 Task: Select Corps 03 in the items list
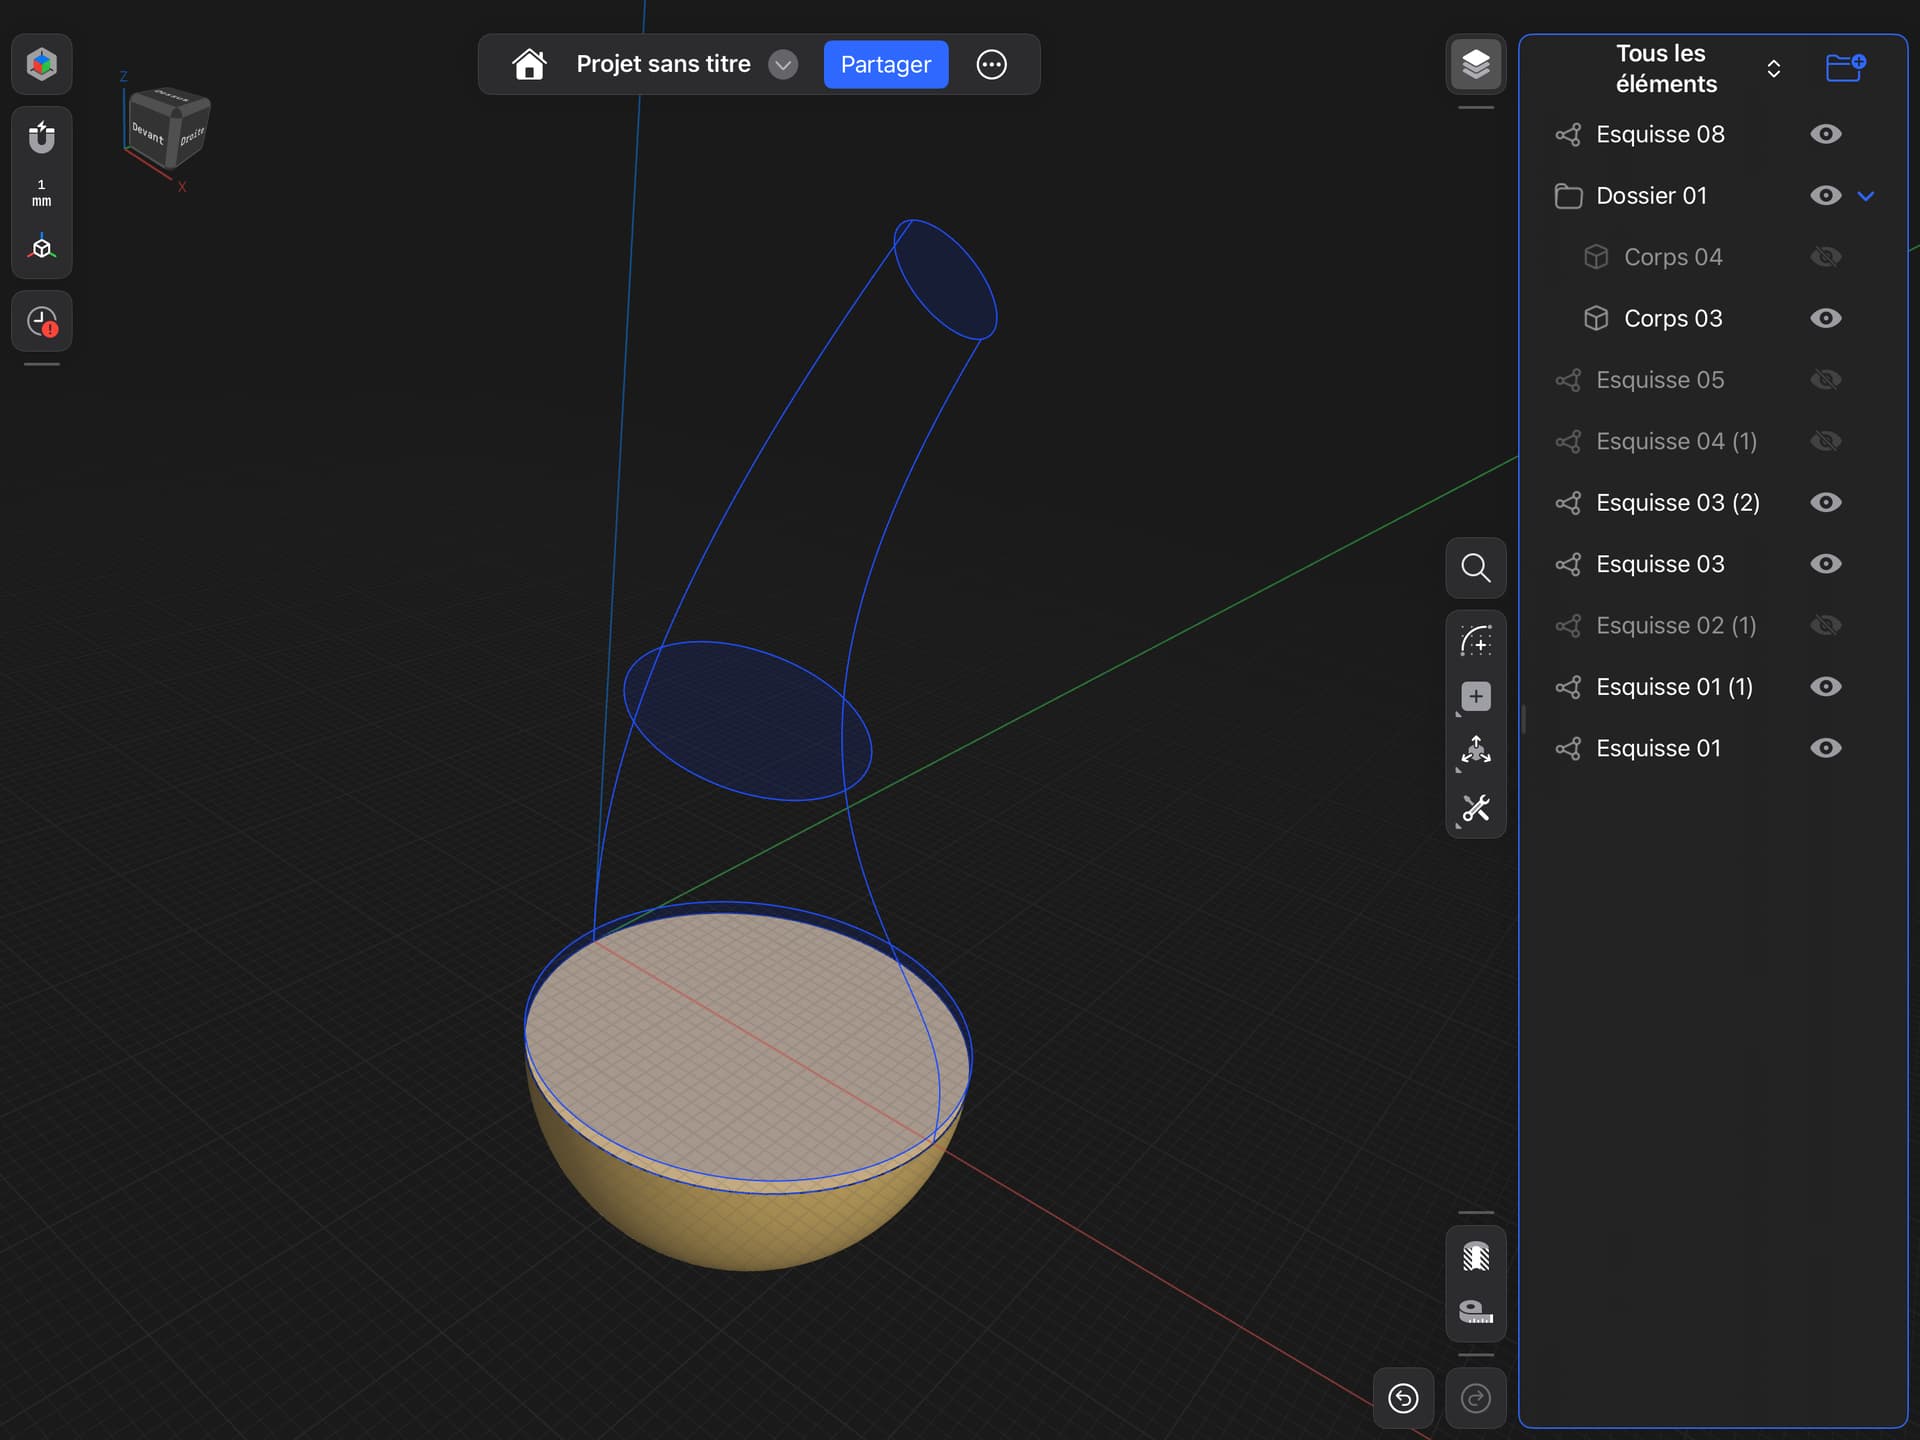point(1672,318)
